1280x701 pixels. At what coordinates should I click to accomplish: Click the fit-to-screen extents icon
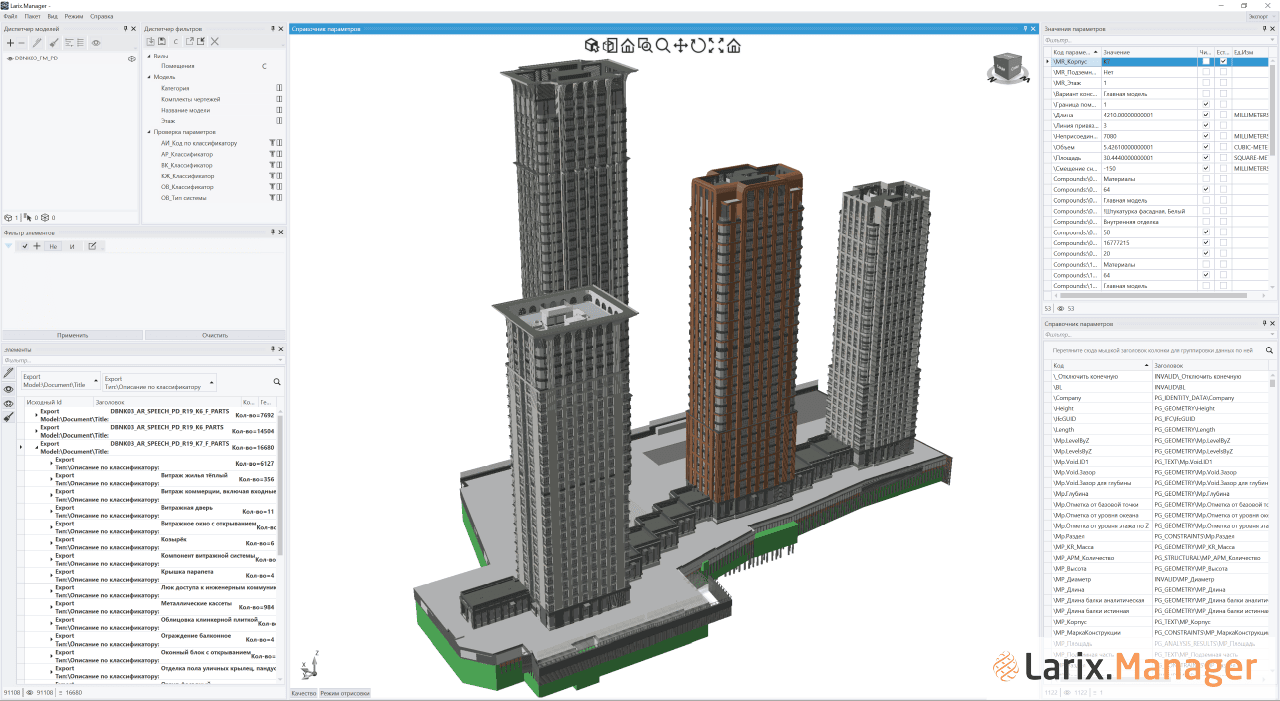(x=715, y=45)
